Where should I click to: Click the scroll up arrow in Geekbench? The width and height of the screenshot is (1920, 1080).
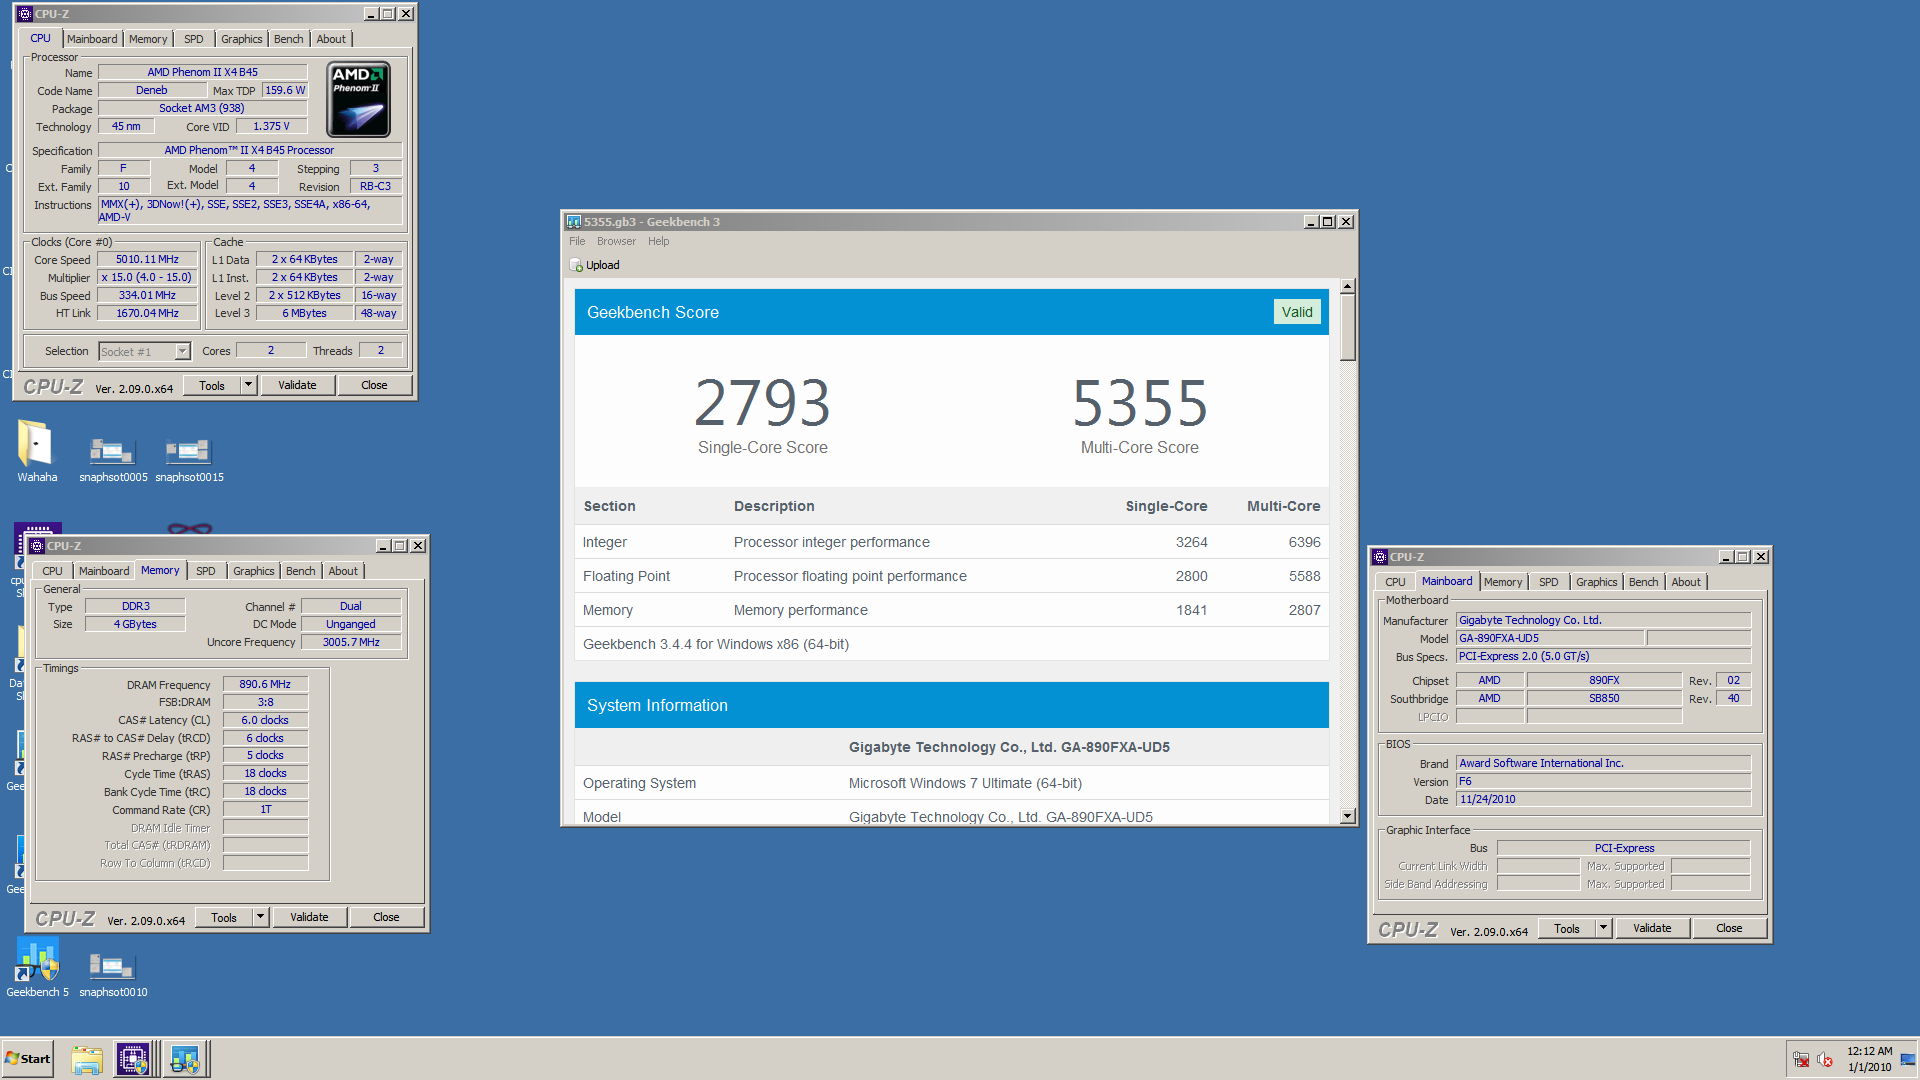[x=1347, y=287]
